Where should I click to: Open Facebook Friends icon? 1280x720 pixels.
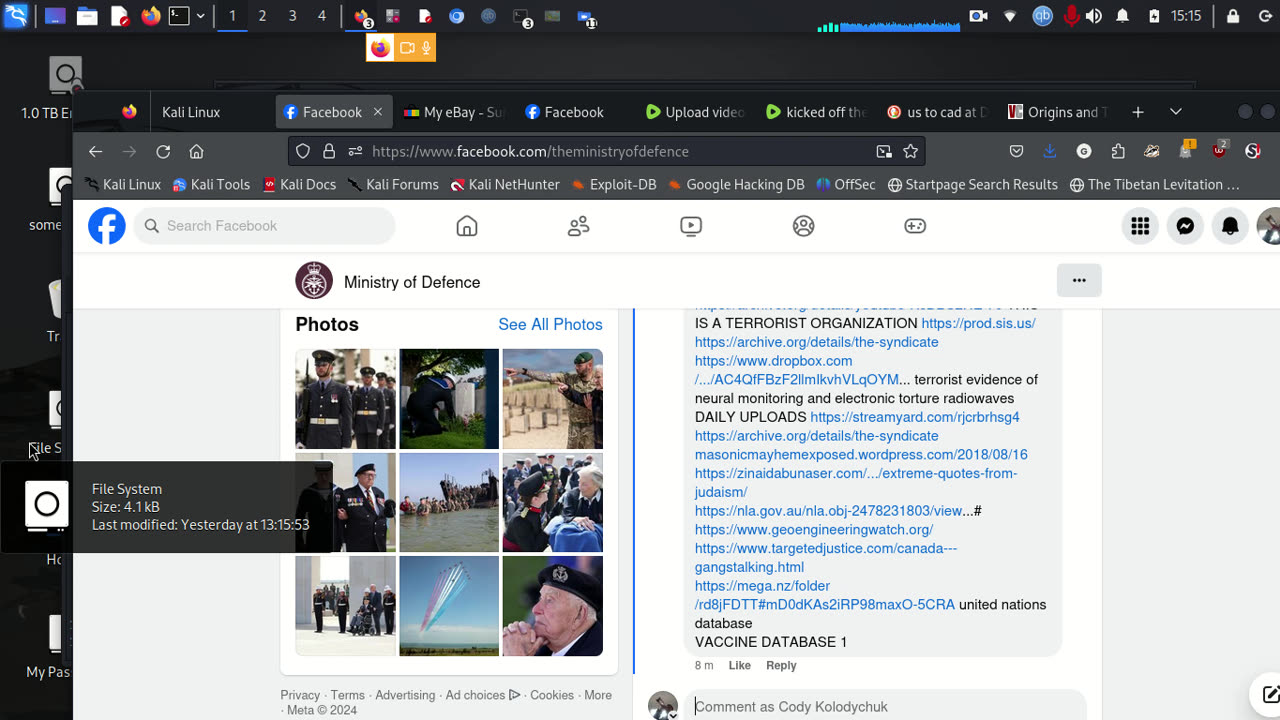point(579,226)
